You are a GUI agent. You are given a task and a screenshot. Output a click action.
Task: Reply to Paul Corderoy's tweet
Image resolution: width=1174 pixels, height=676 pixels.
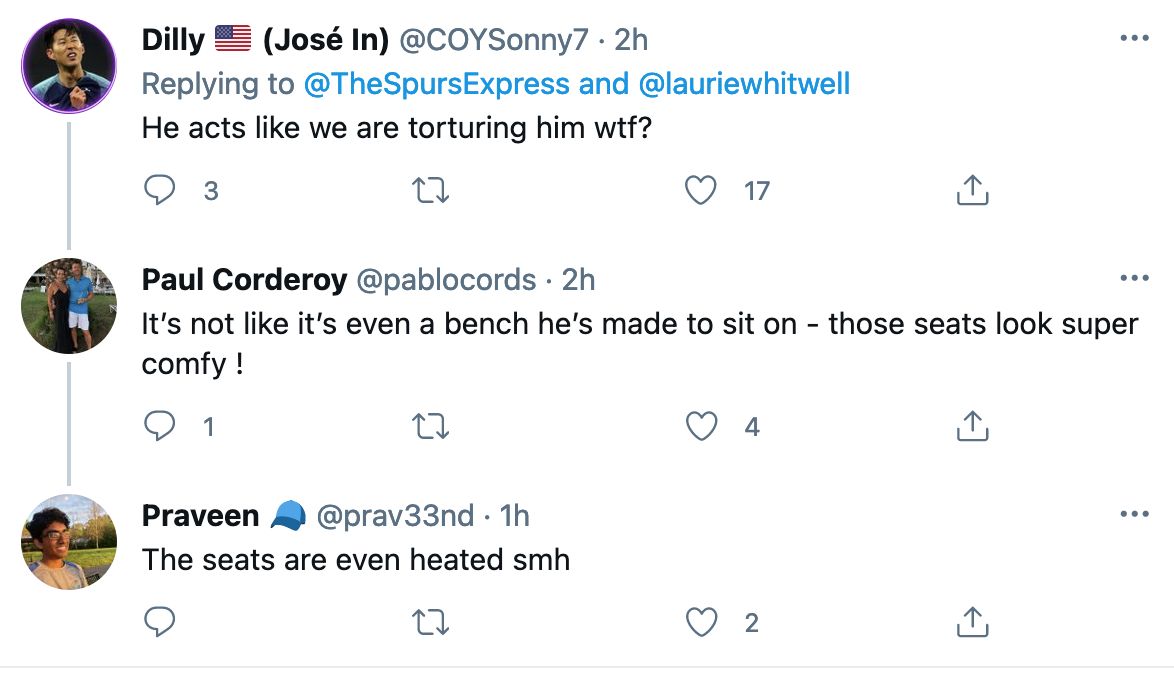click(160, 427)
